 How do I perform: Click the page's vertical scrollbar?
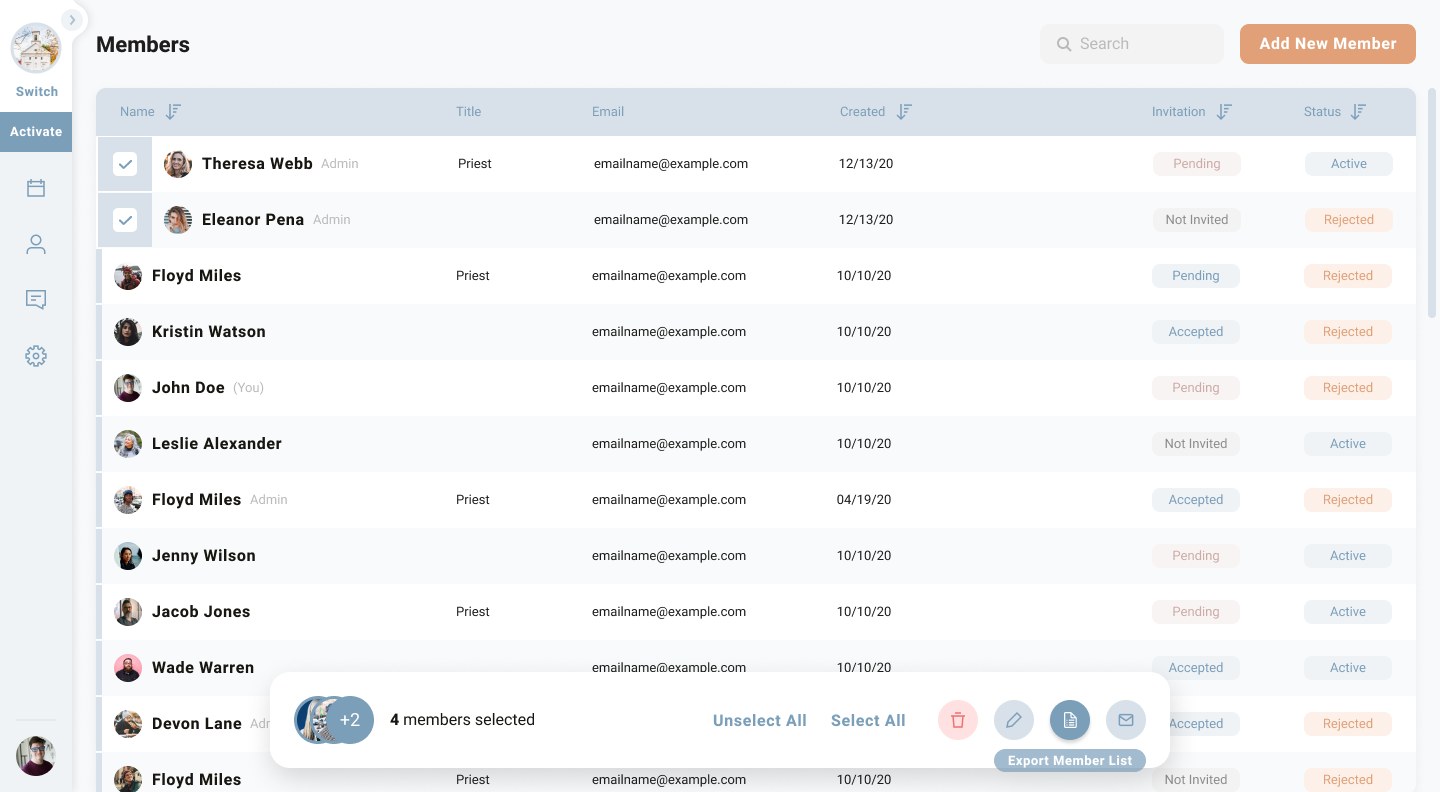click(x=1432, y=203)
